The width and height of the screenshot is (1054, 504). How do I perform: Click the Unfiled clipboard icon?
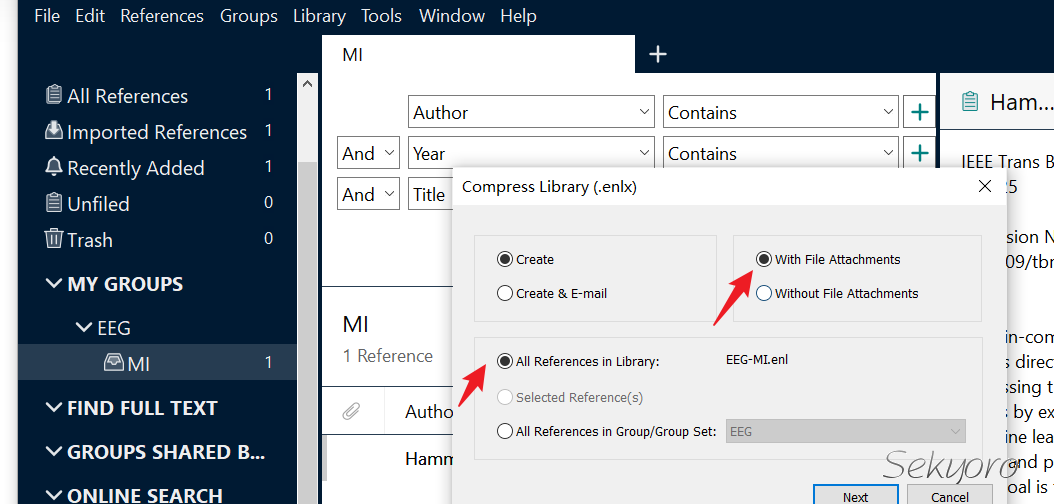[54, 204]
